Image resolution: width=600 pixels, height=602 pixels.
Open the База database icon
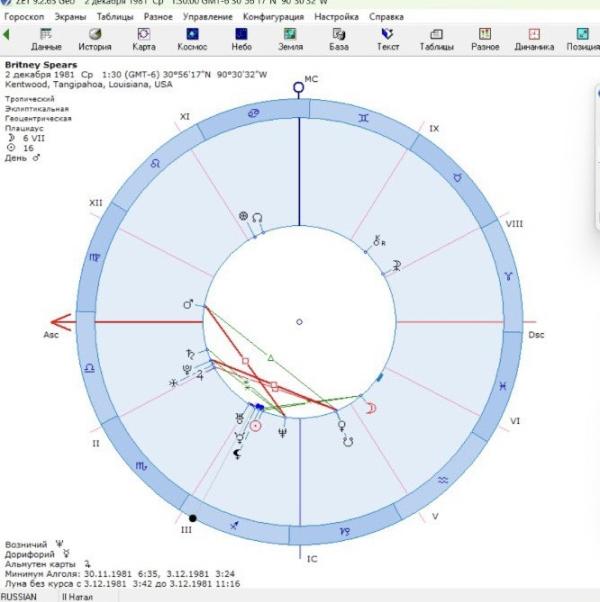[x=339, y=40]
